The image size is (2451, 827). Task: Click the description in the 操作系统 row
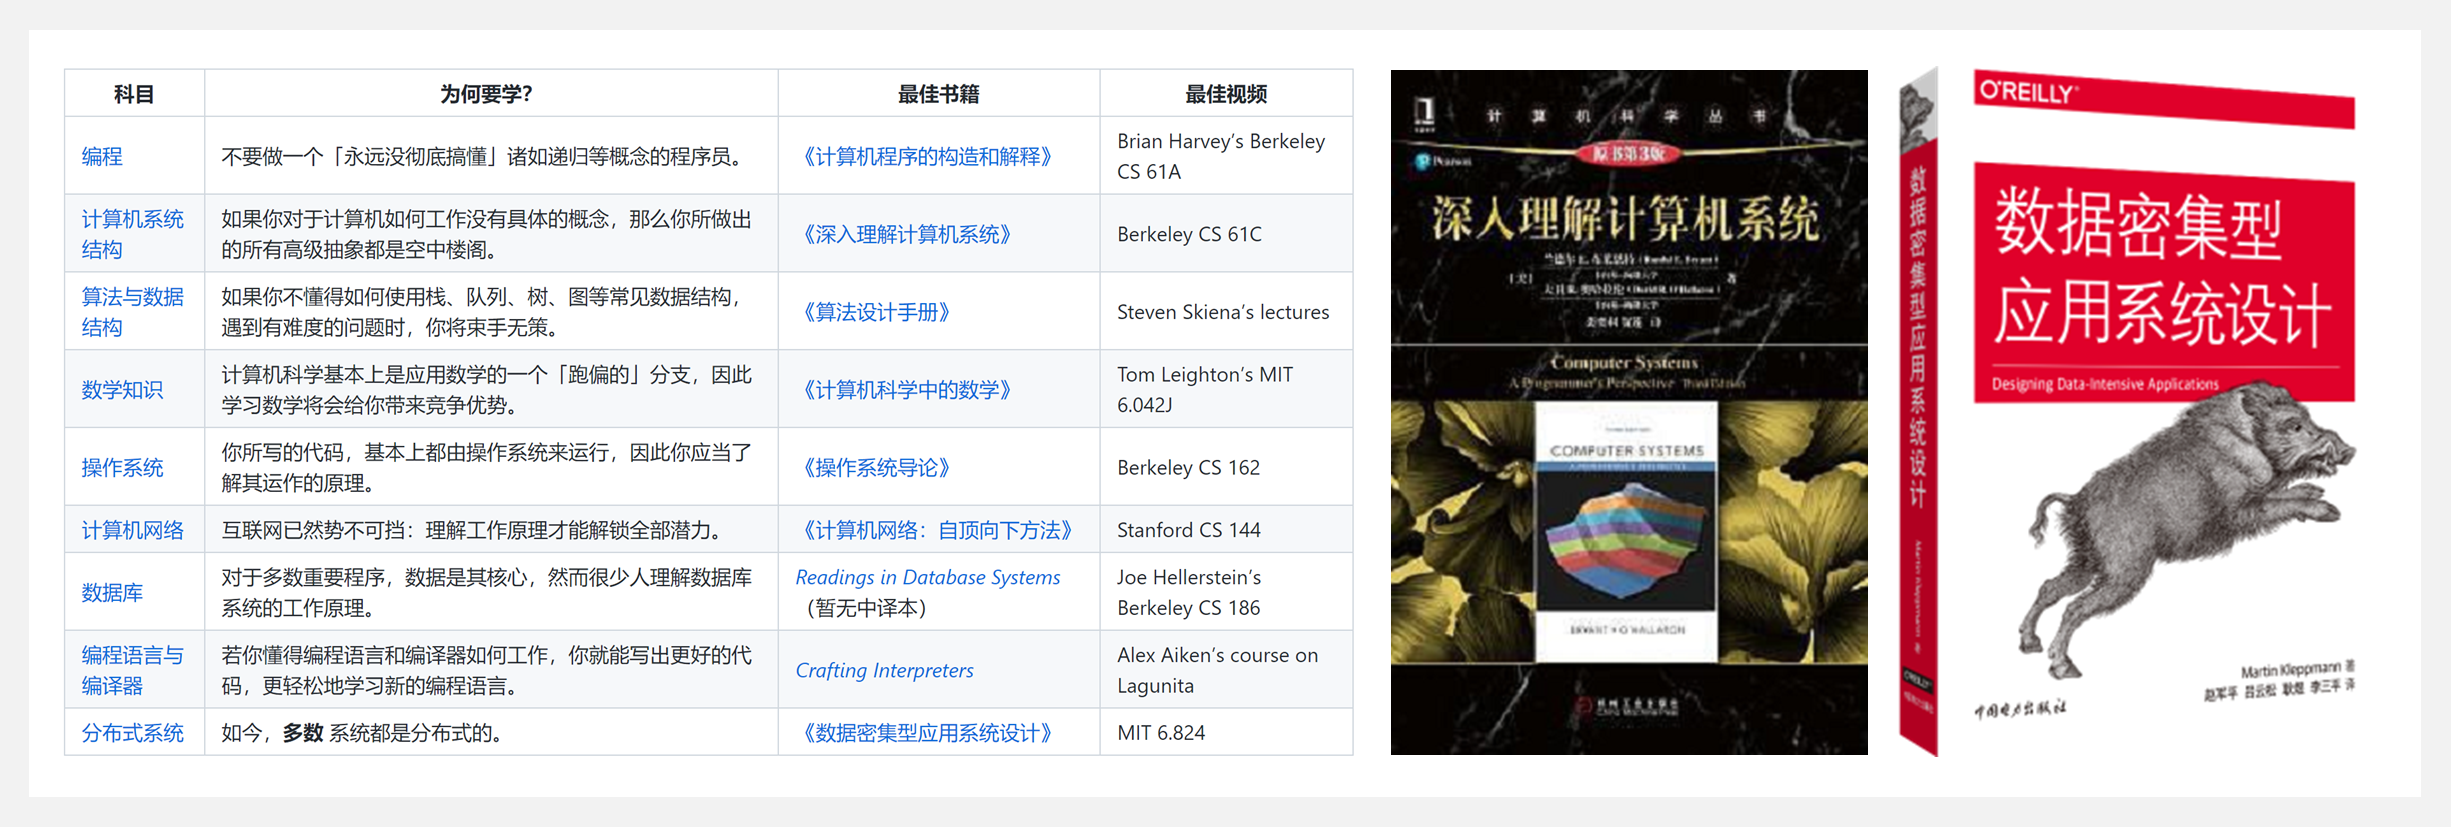point(486,468)
